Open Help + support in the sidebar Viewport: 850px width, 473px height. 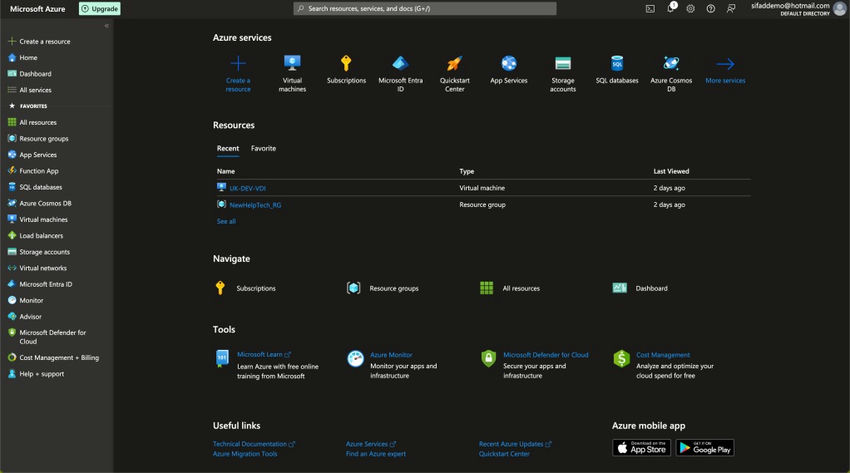[41, 374]
